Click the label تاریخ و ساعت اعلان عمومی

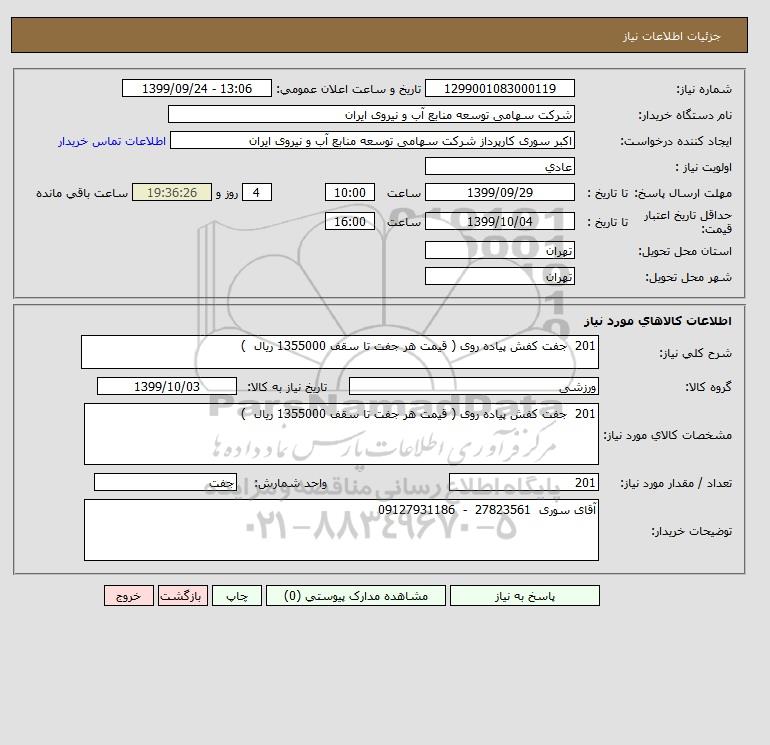pyautogui.click(x=349, y=89)
